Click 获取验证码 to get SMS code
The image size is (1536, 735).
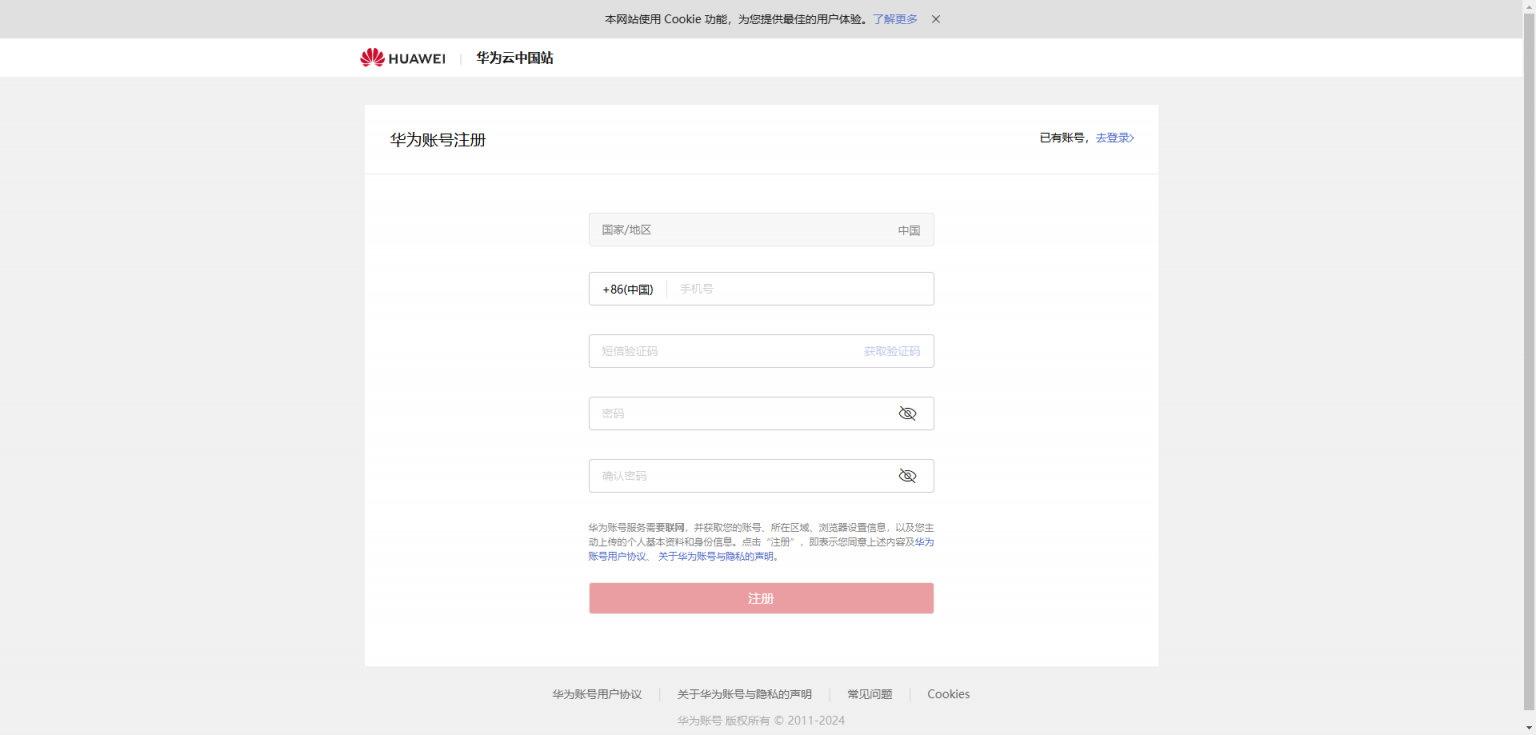point(891,351)
